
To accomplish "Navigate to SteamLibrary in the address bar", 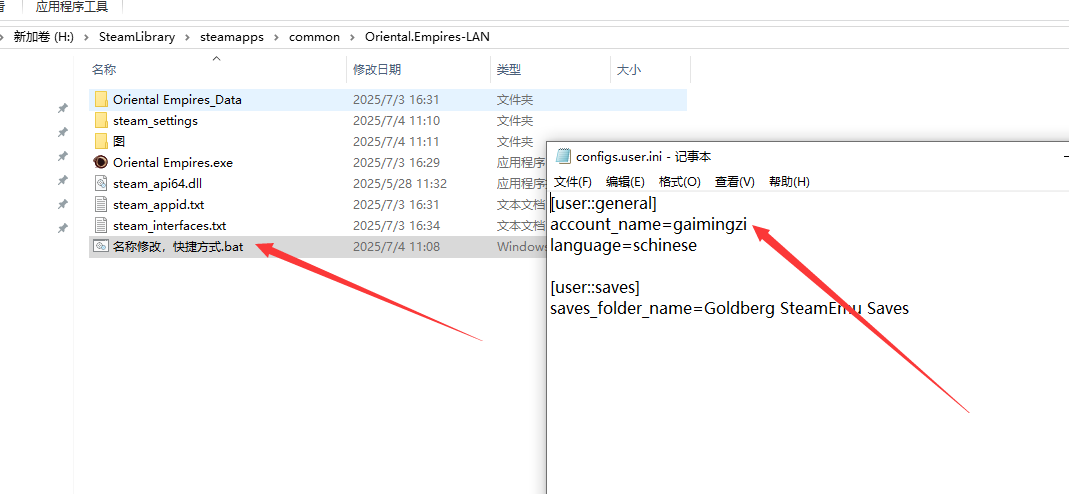I will pyautogui.click(x=136, y=37).
